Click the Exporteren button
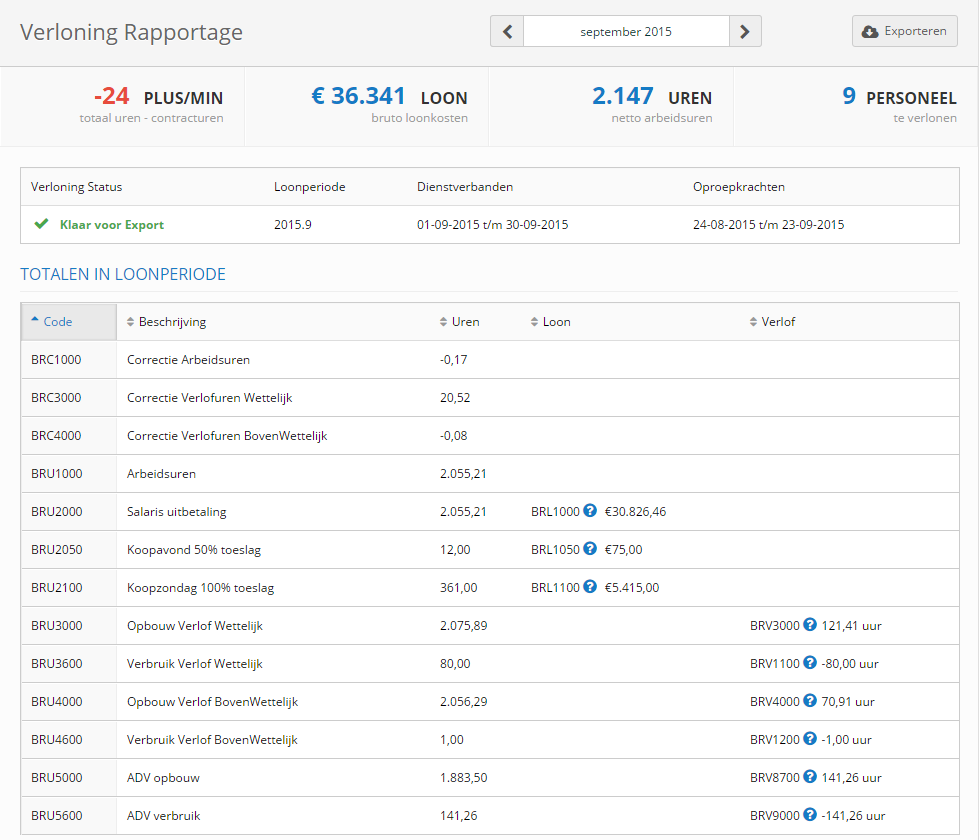Image resolution: width=979 pixels, height=840 pixels. pyautogui.click(x=904, y=31)
